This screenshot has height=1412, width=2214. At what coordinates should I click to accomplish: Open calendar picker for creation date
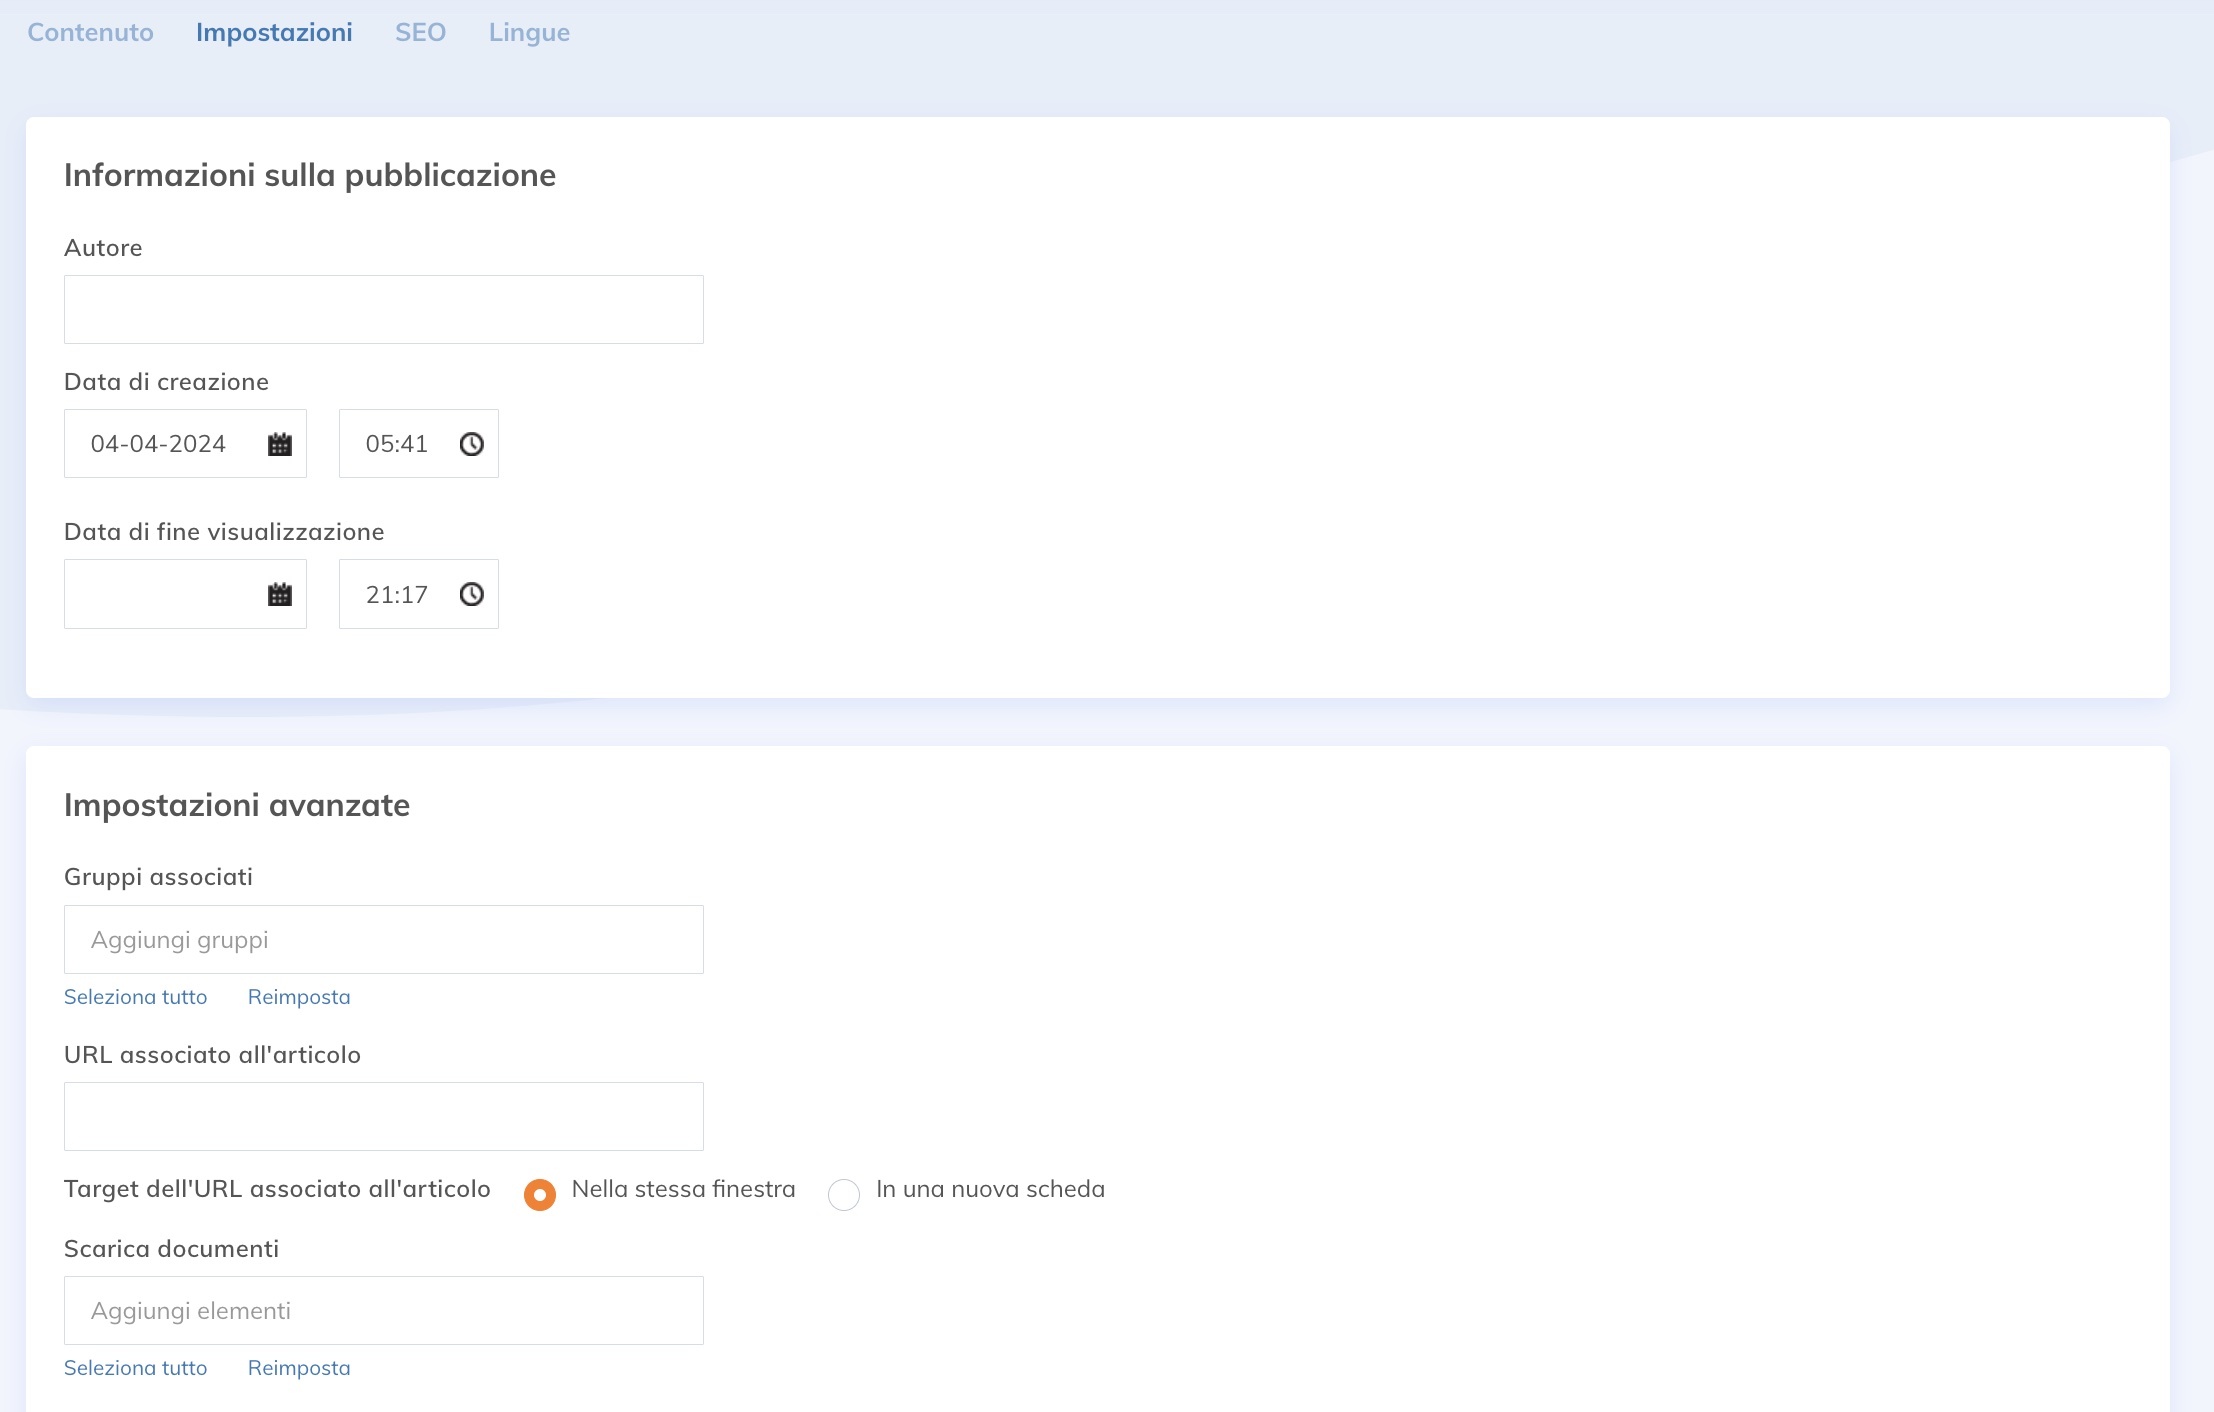280,444
